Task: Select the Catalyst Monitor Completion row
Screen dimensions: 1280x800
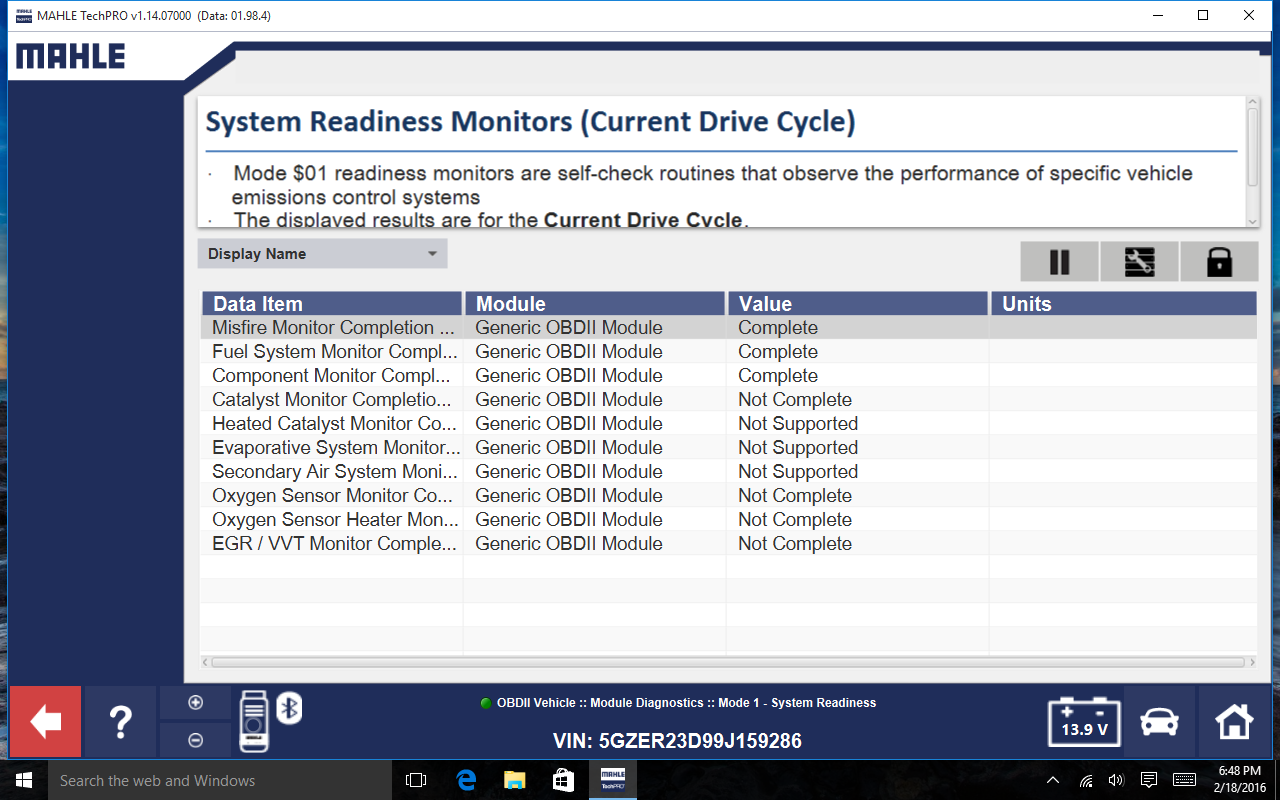Action: tap(332, 400)
